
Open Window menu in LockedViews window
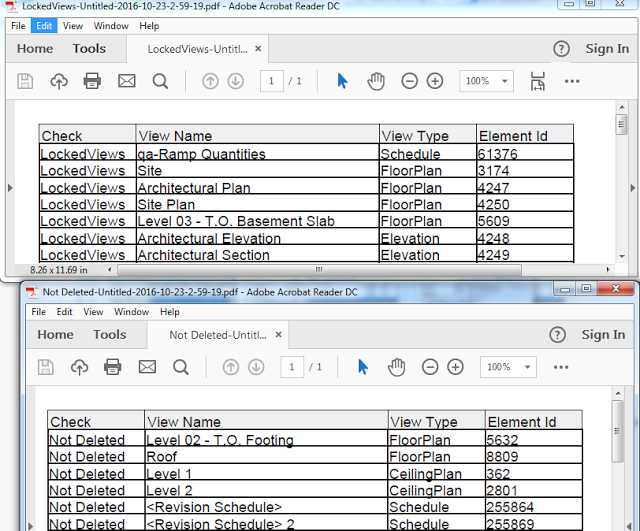click(x=111, y=26)
